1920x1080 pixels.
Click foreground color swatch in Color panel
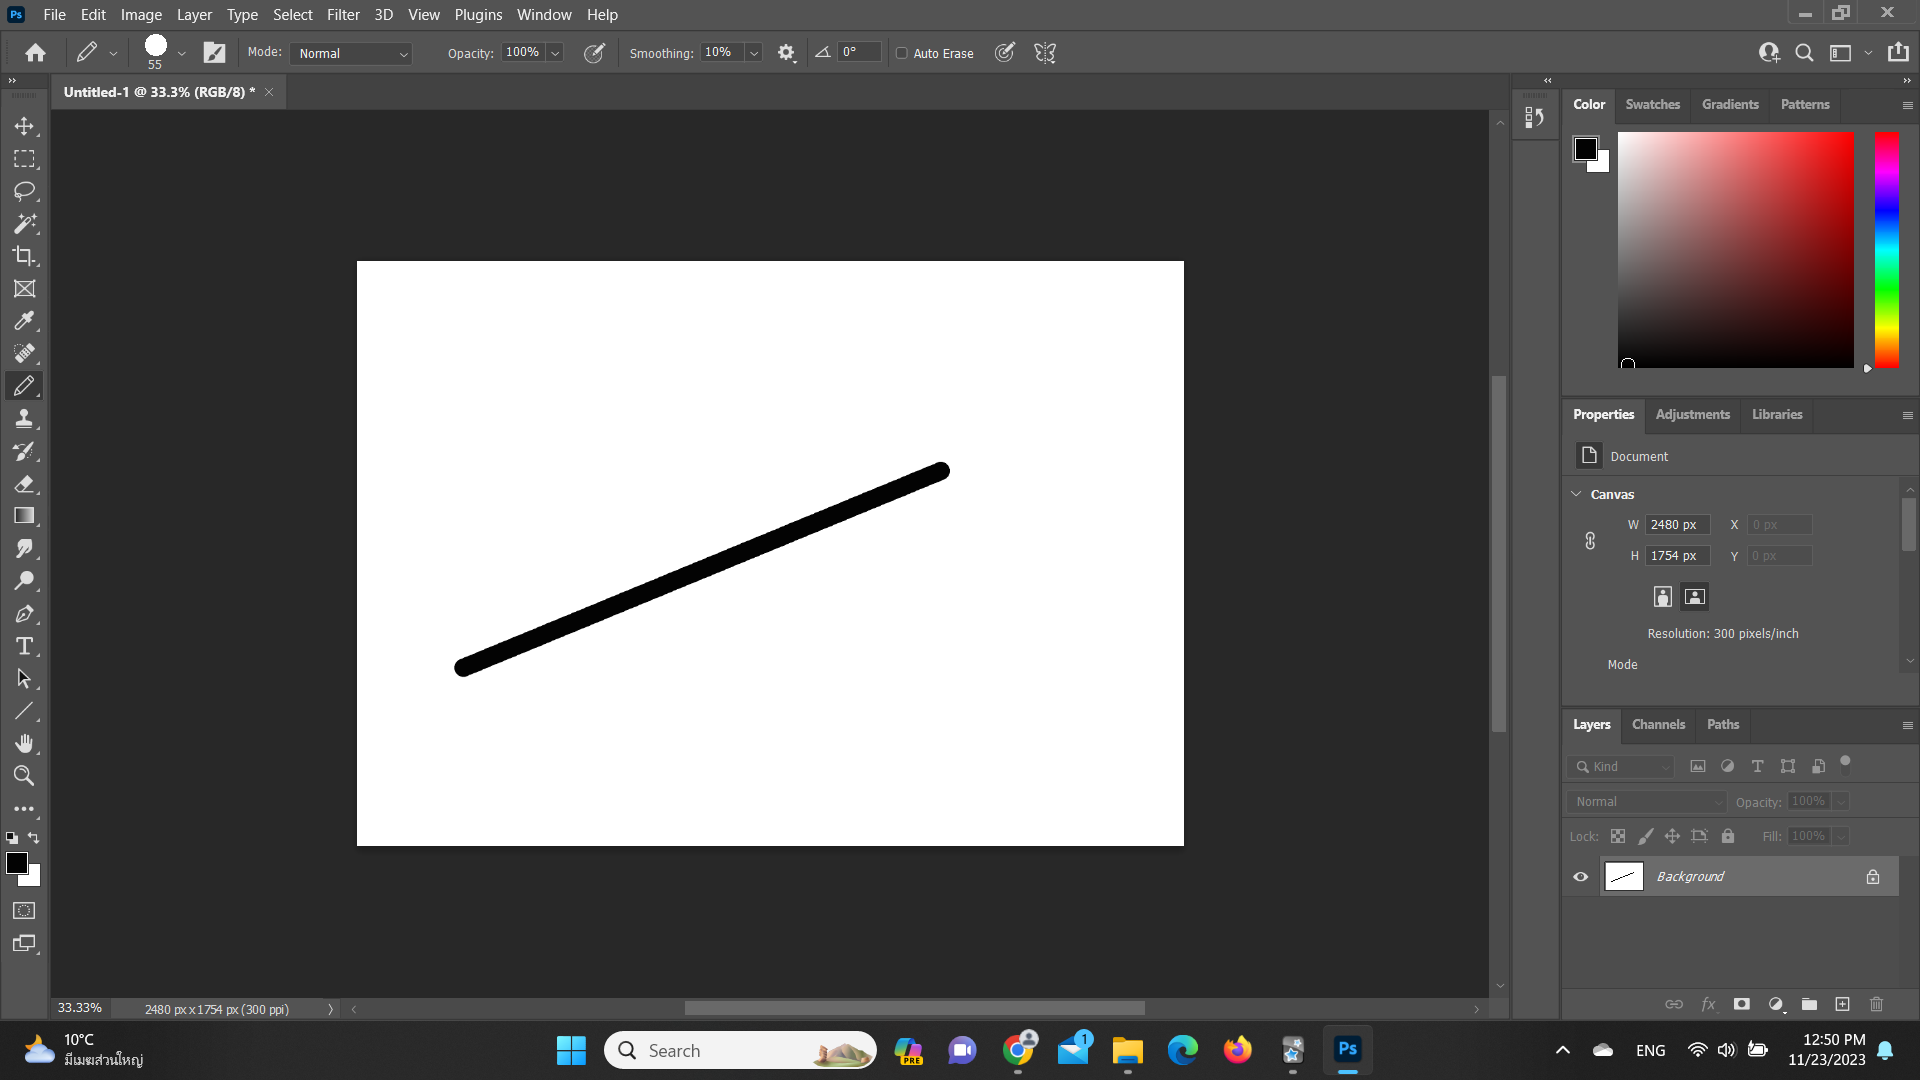(1585, 149)
